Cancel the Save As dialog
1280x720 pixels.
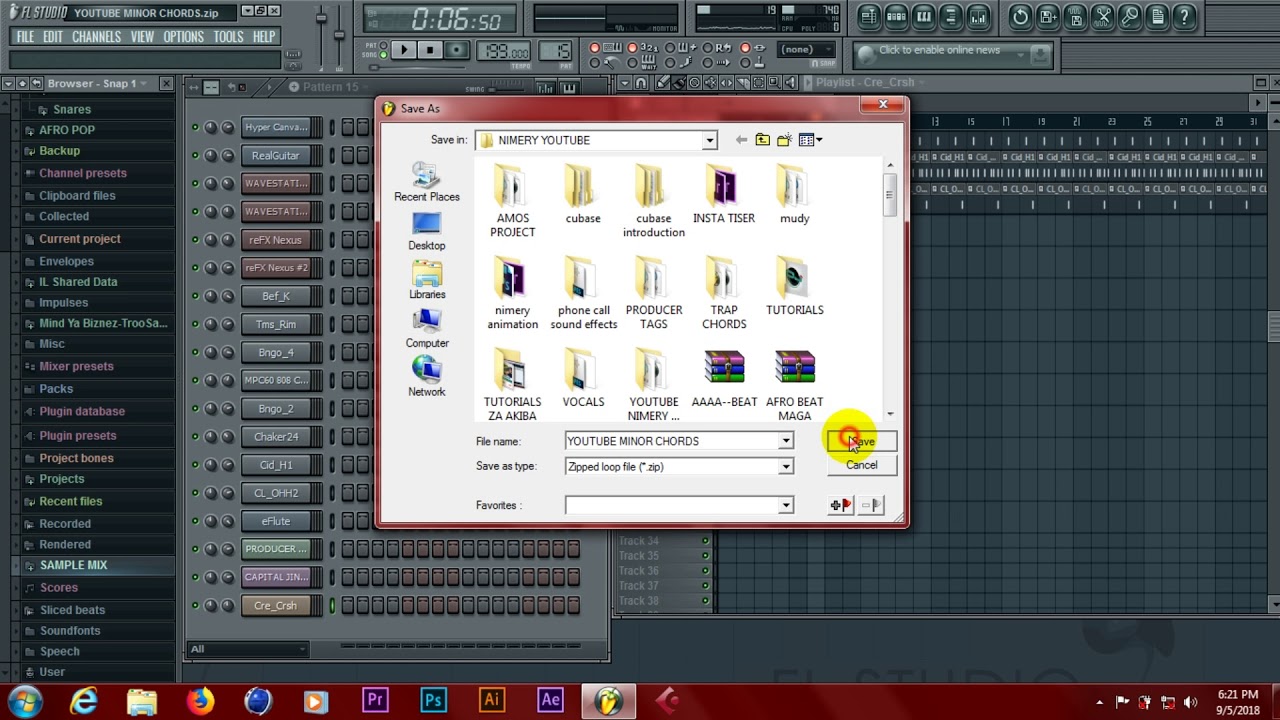tap(861, 465)
